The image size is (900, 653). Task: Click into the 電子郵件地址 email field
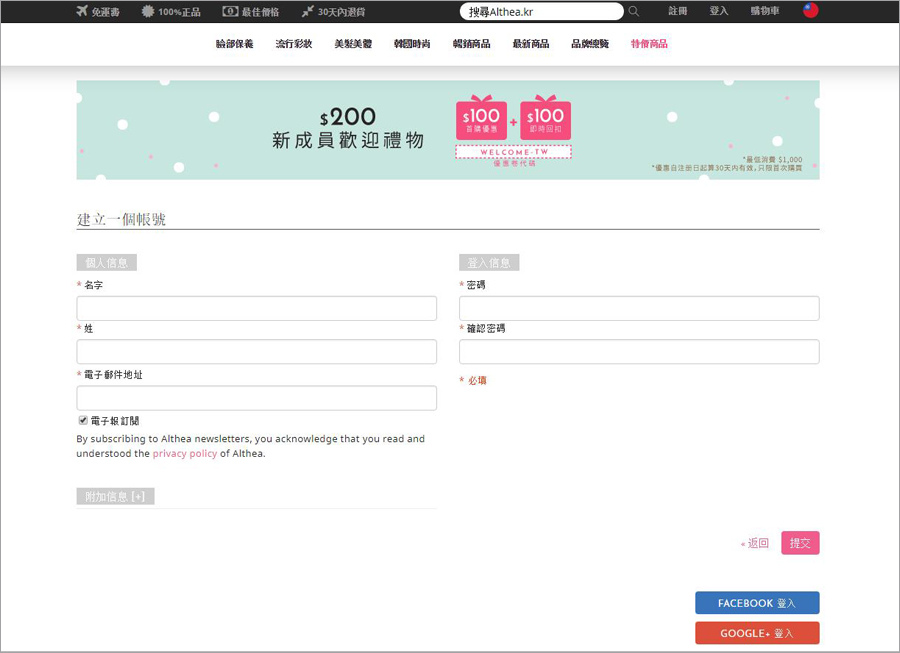tap(257, 398)
